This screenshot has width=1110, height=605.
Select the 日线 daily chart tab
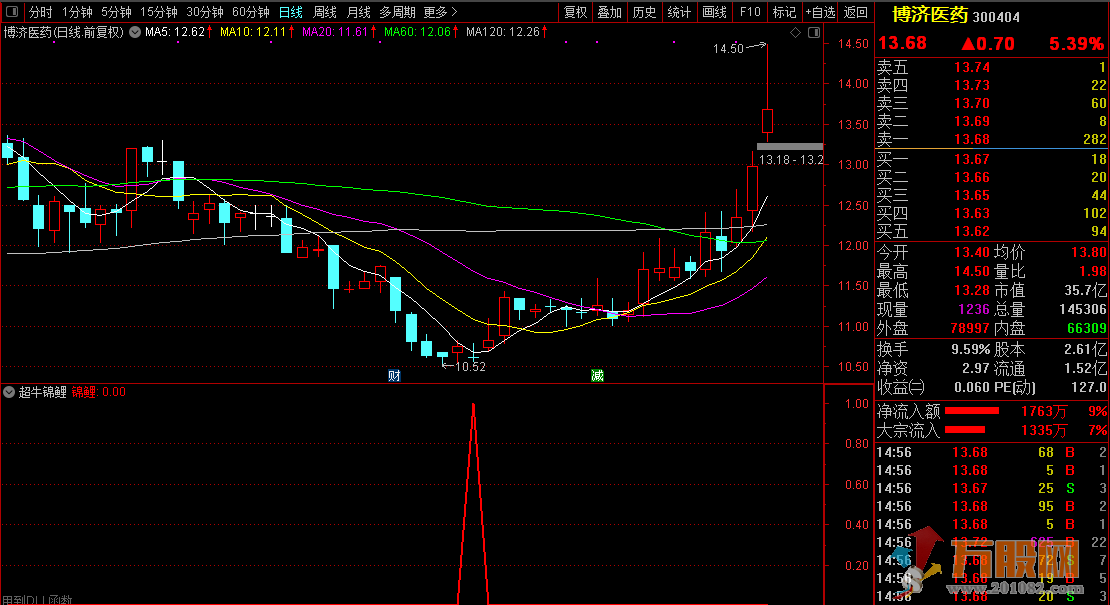(290, 12)
